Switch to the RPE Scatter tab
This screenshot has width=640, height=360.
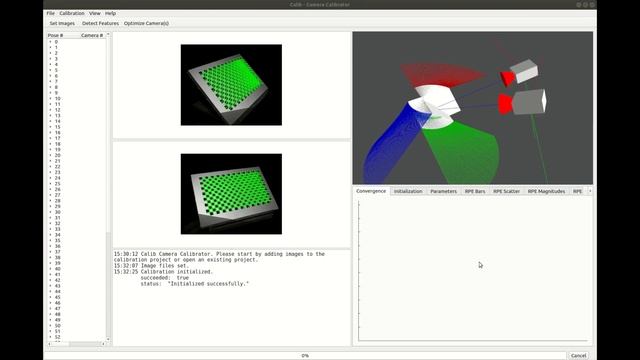[506, 191]
